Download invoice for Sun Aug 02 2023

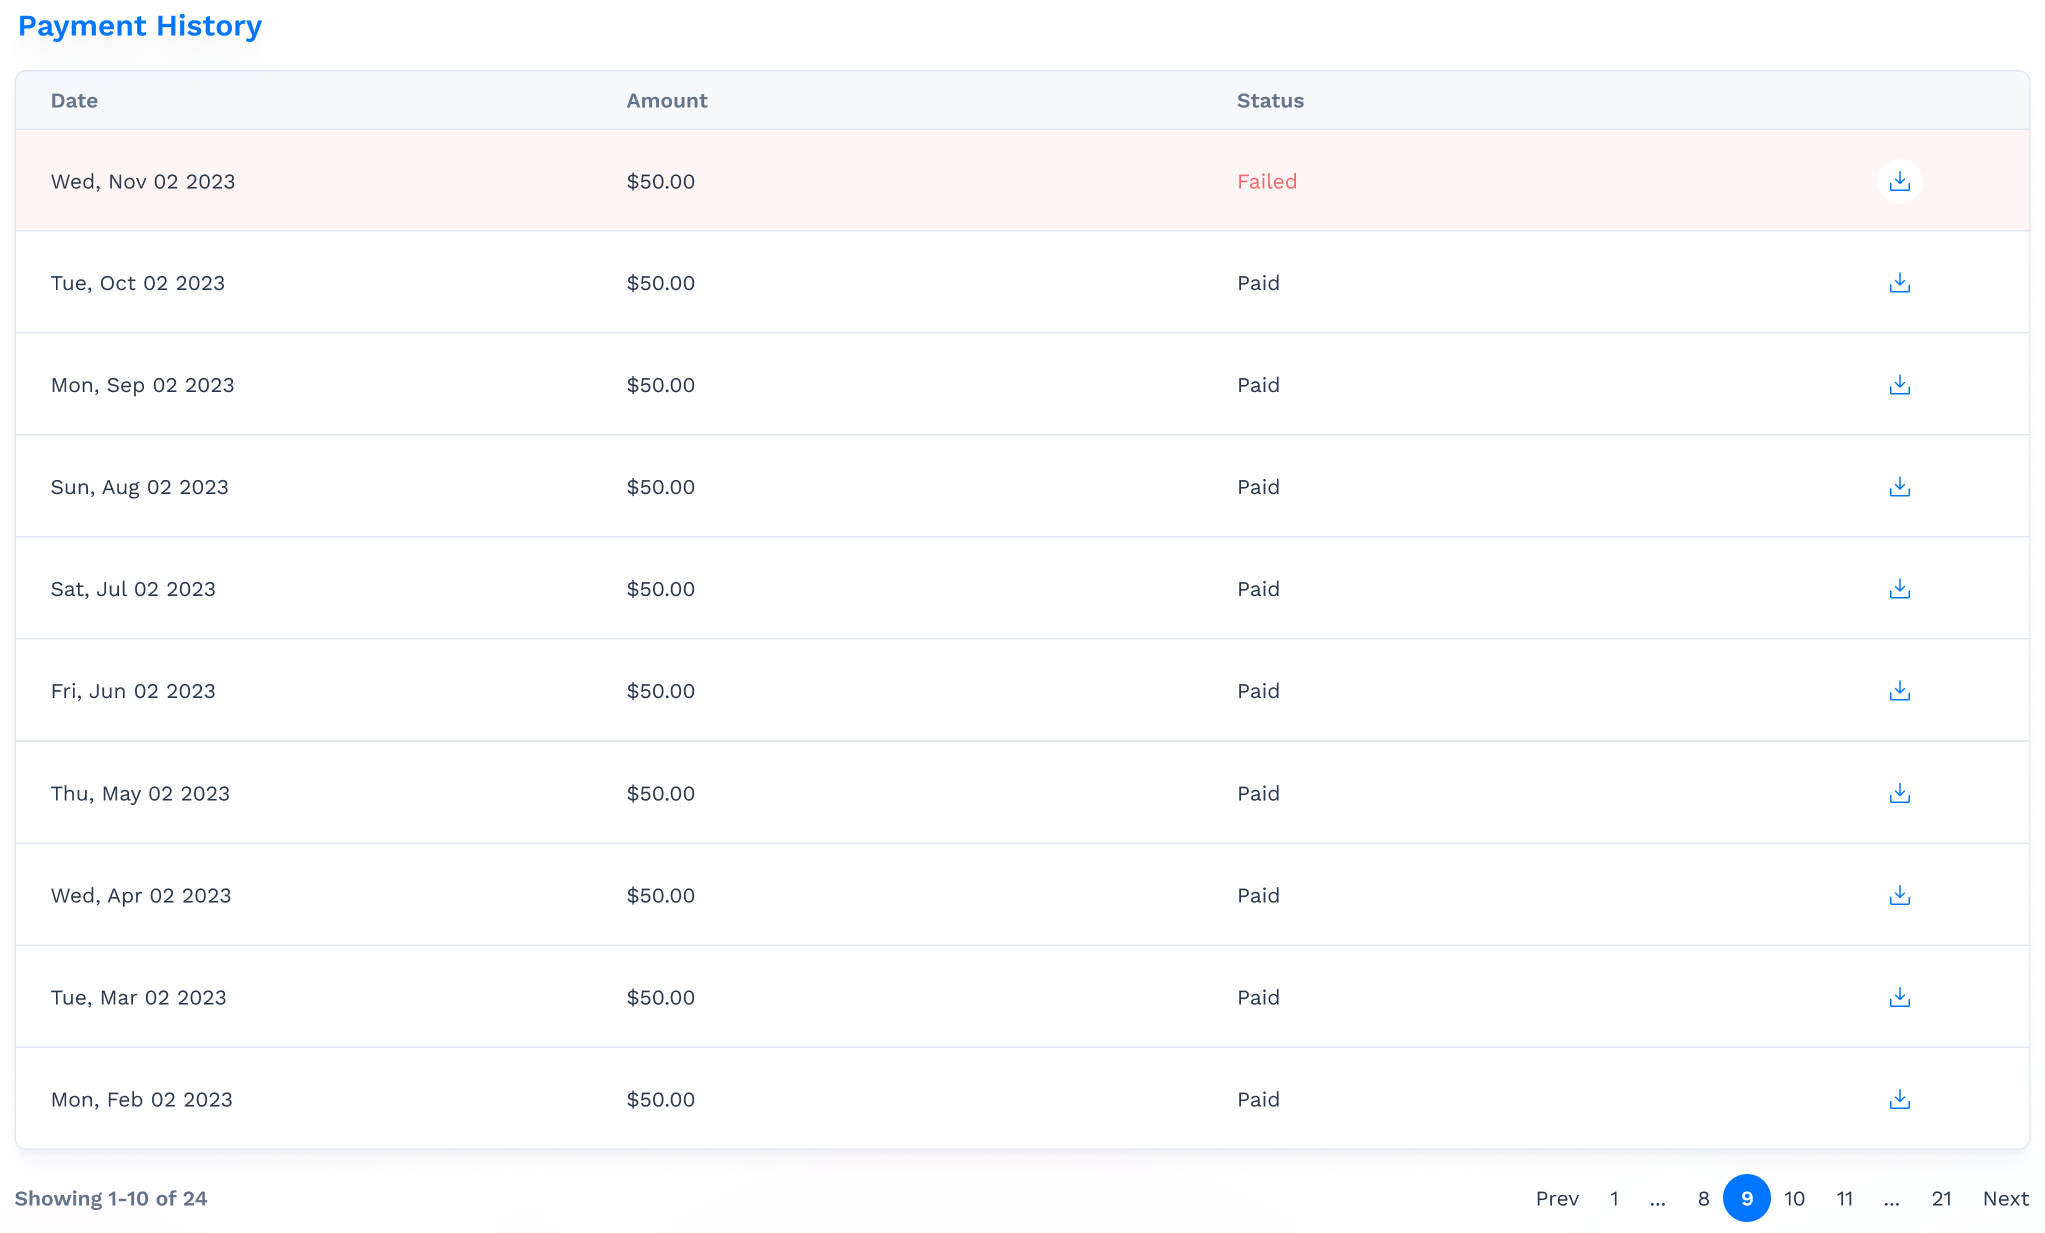click(1899, 486)
